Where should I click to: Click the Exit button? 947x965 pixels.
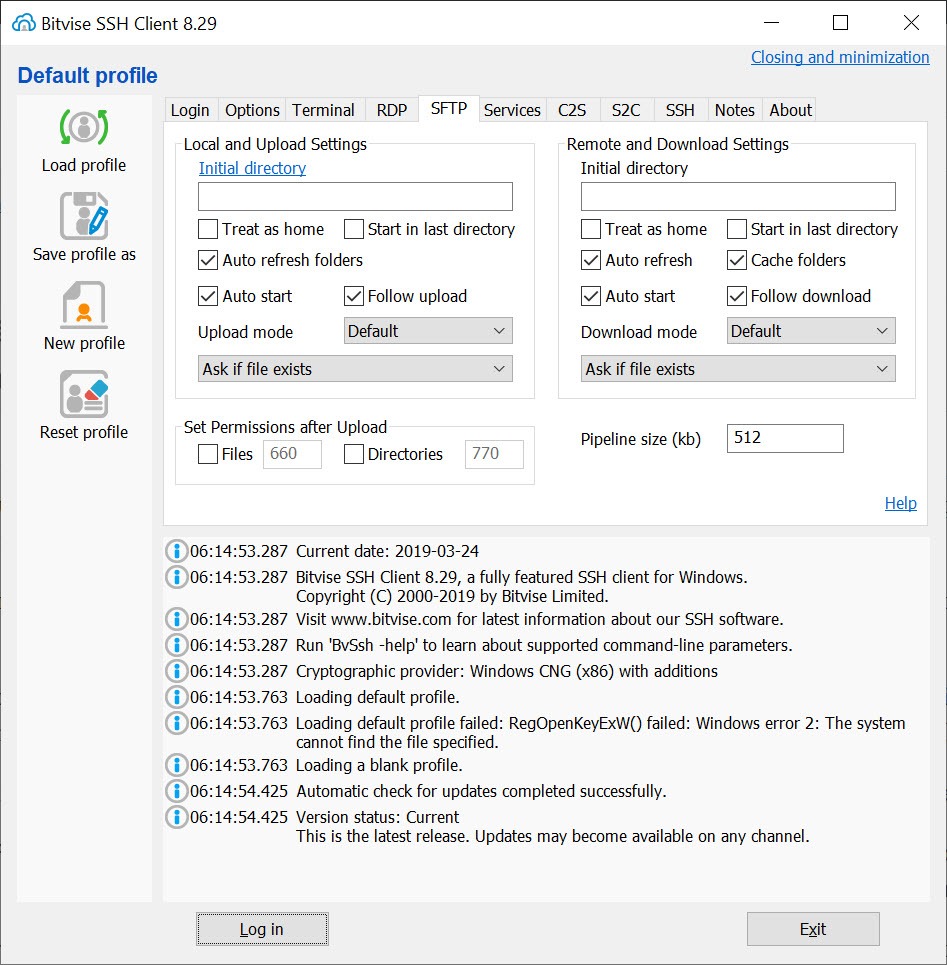coord(813,929)
